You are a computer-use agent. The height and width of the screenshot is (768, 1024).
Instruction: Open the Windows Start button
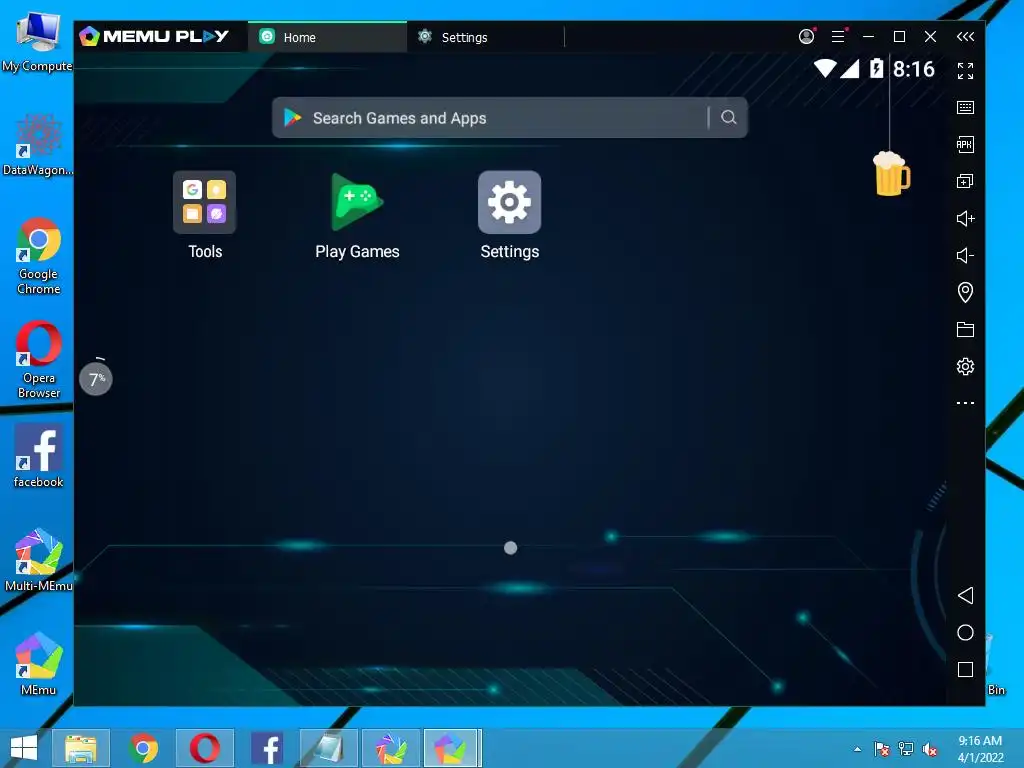point(24,748)
